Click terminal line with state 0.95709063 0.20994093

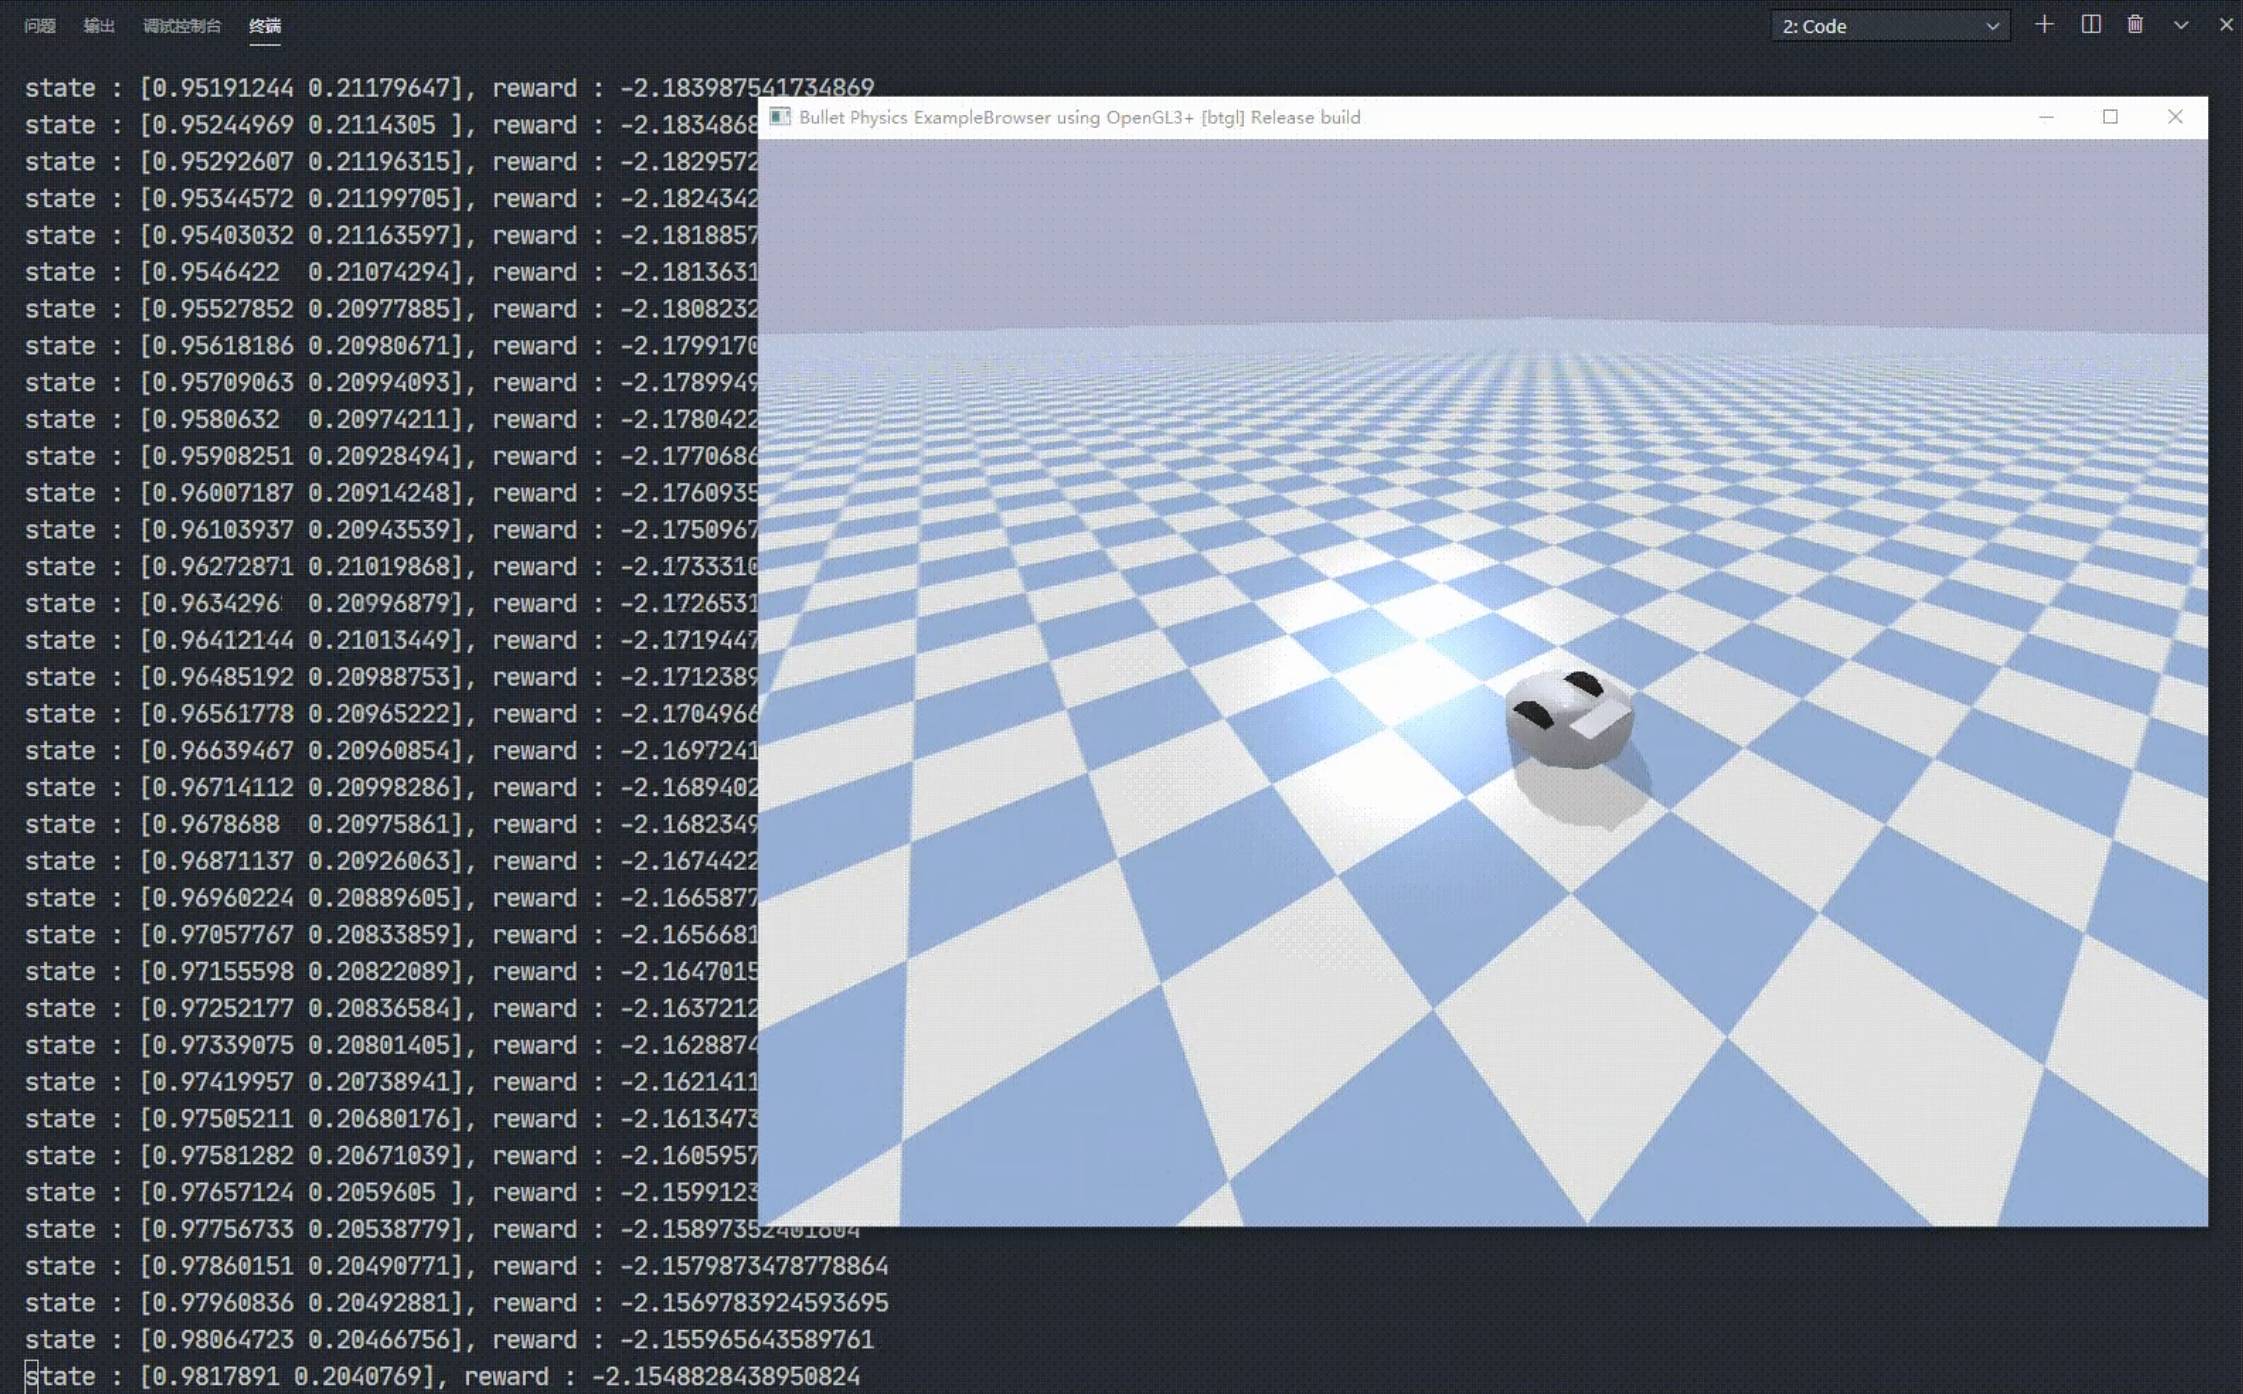pos(391,382)
